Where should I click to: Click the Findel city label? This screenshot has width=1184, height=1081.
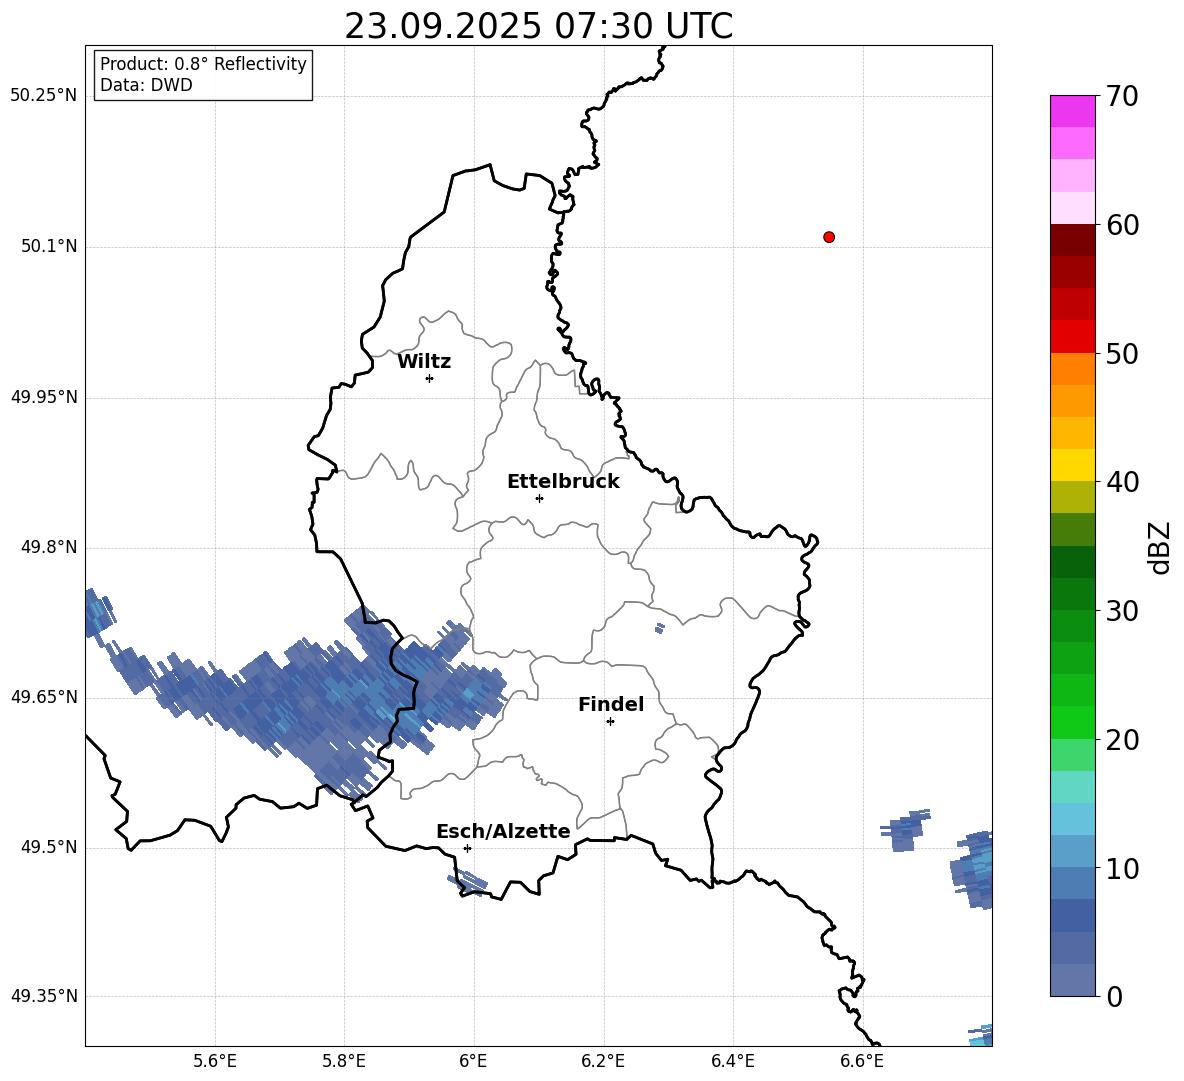pos(611,704)
